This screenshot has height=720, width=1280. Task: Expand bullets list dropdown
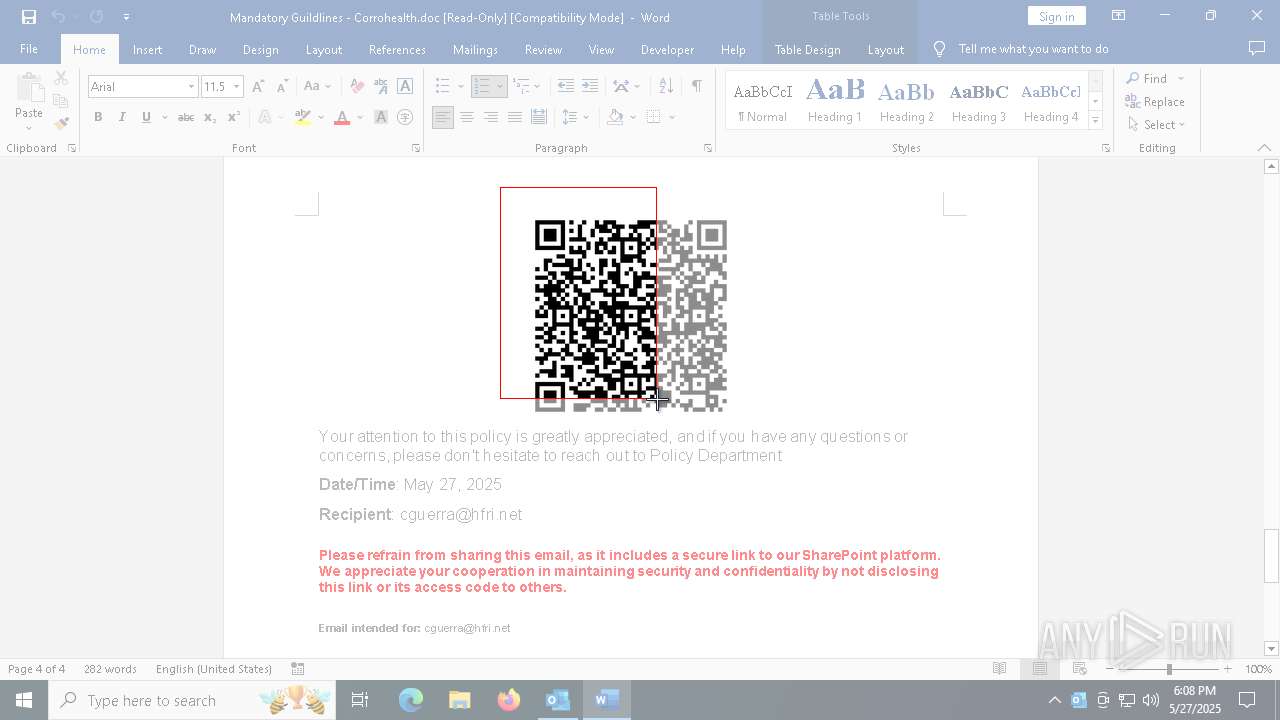click(x=461, y=87)
